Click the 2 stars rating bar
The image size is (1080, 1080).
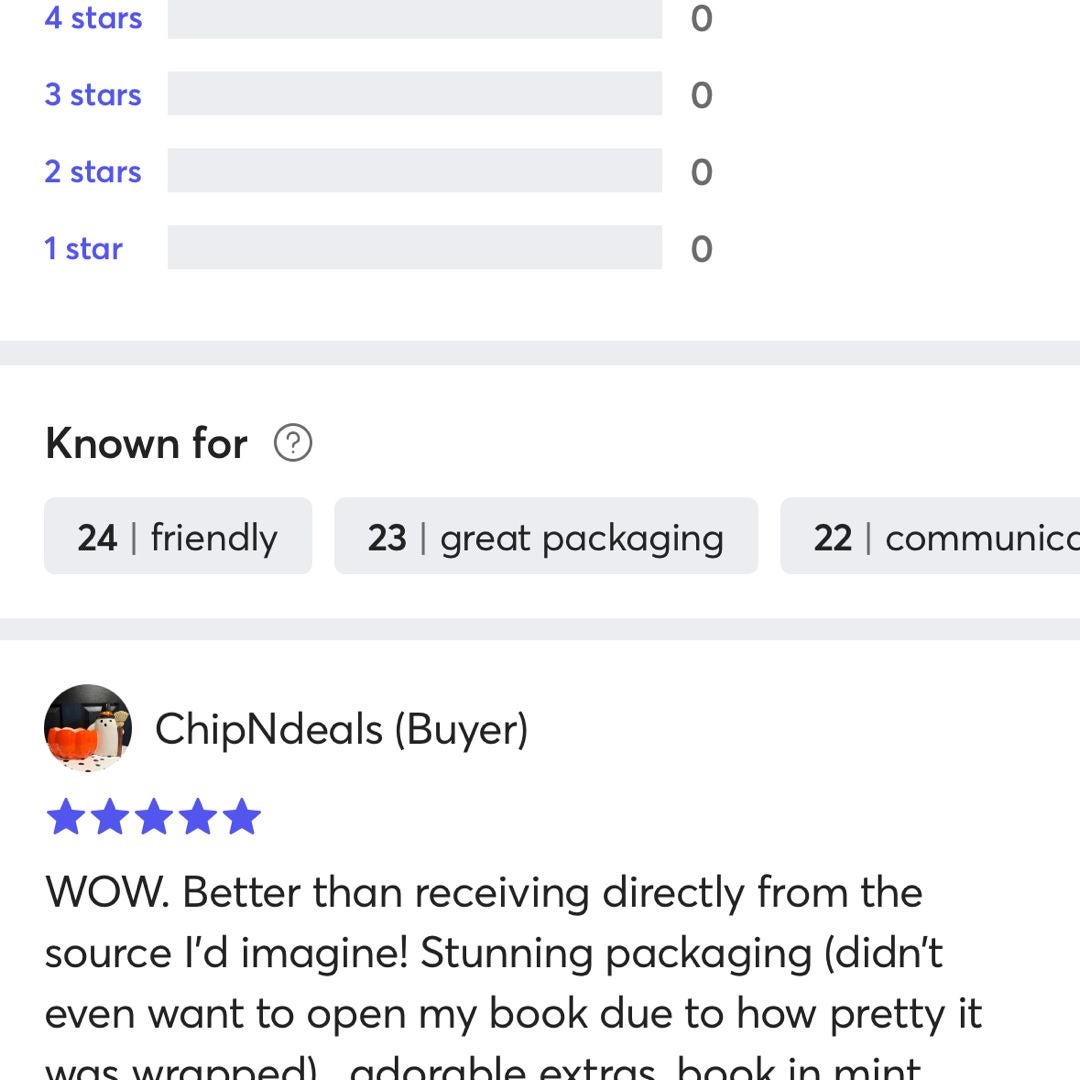(x=415, y=170)
